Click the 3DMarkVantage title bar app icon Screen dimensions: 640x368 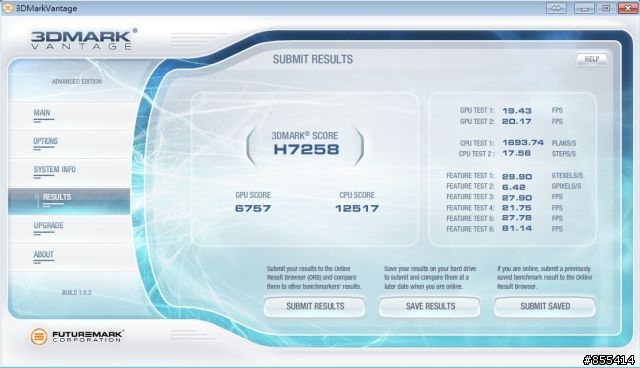click(x=8, y=8)
